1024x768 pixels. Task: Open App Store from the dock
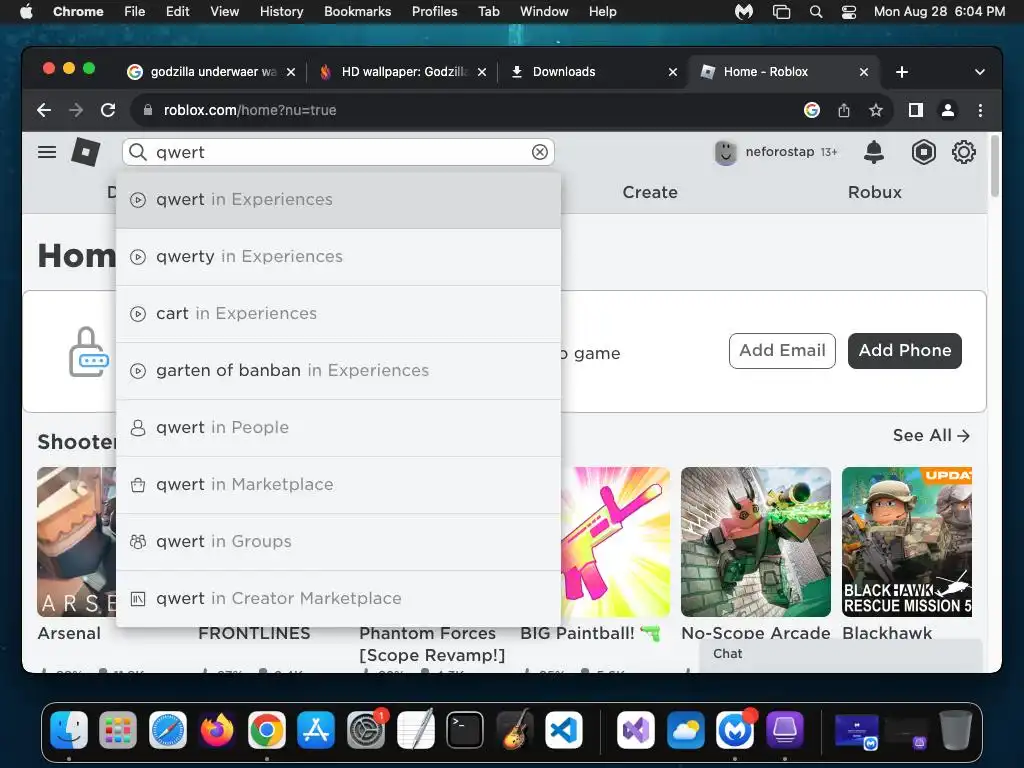click(316, 730)
